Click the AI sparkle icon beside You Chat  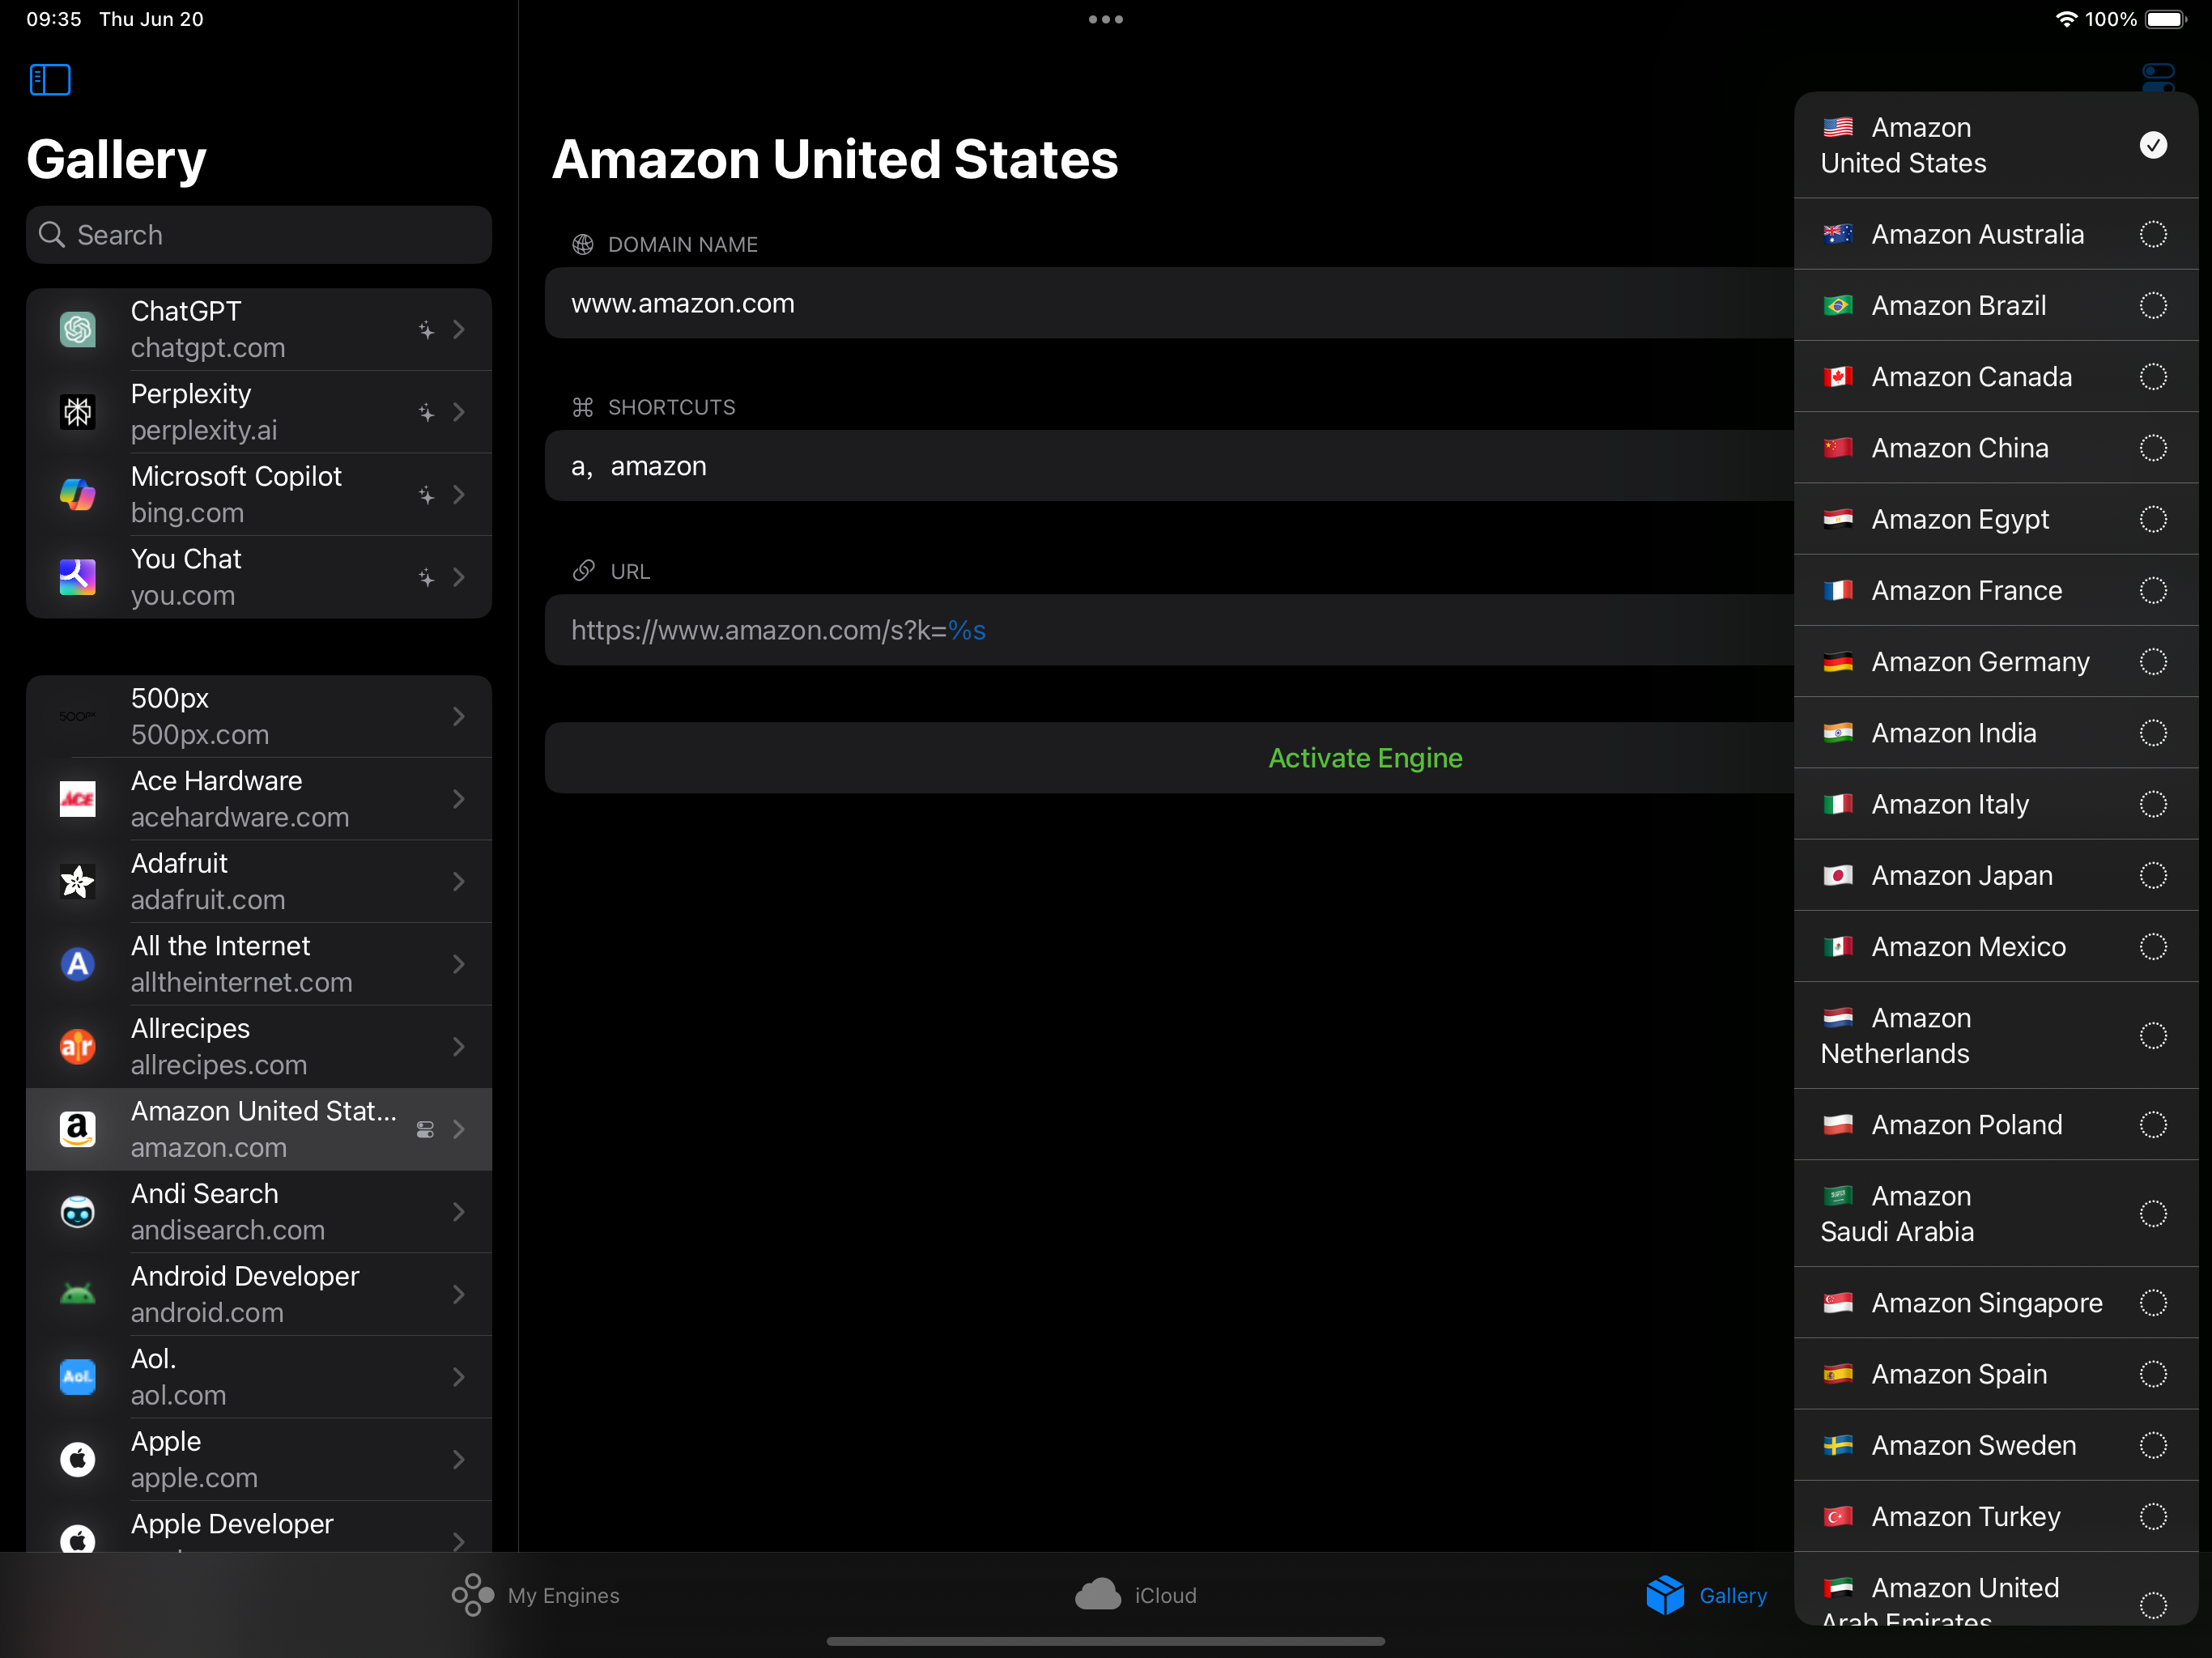pyautogui.click(x=426, y=577)
